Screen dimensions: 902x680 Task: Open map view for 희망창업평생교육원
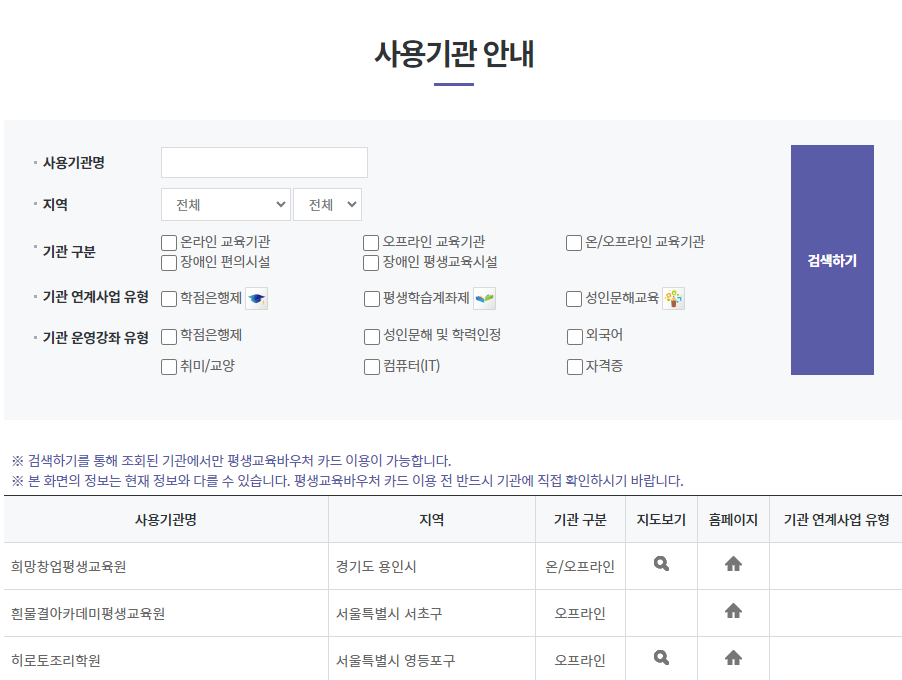(x=661, y=564)
